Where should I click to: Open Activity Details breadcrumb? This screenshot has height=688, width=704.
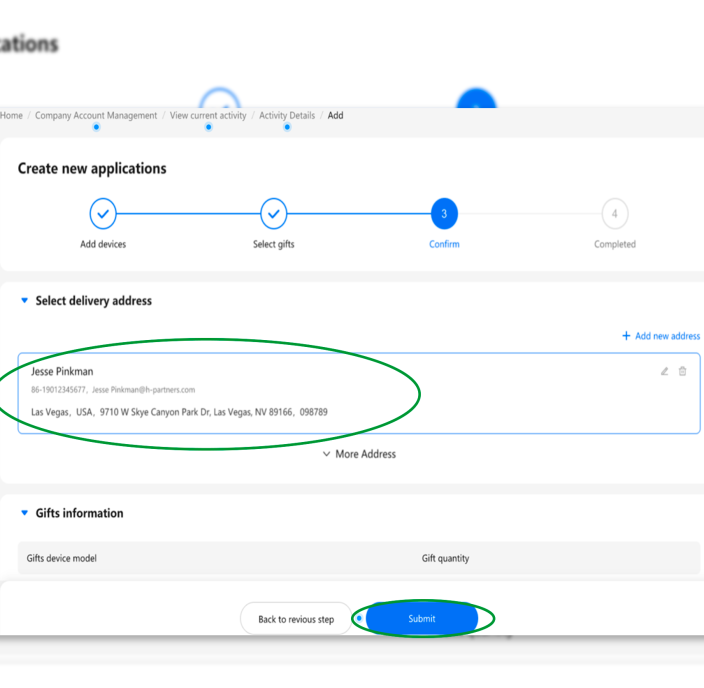coord(287,115)
